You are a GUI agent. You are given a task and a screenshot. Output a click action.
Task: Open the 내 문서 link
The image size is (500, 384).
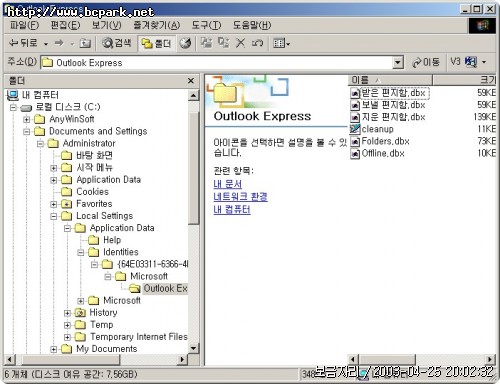(x=228, y=184)
